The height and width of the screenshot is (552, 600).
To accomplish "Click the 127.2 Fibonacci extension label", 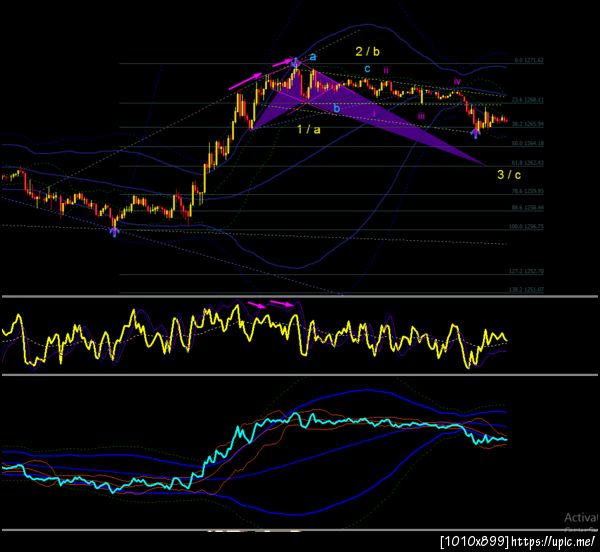I will click(x=527, y=271).
